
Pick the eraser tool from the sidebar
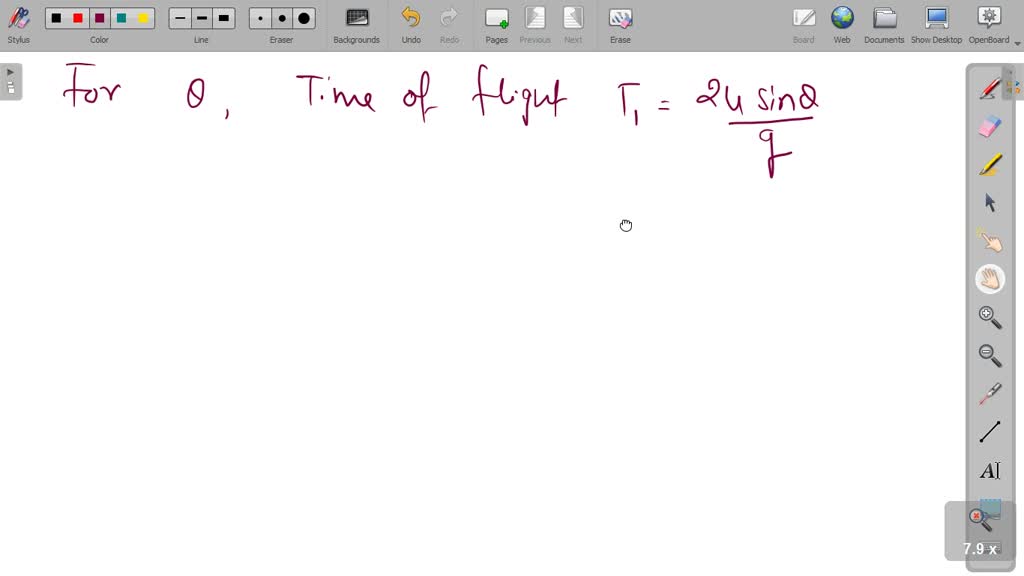pos(988,125)
